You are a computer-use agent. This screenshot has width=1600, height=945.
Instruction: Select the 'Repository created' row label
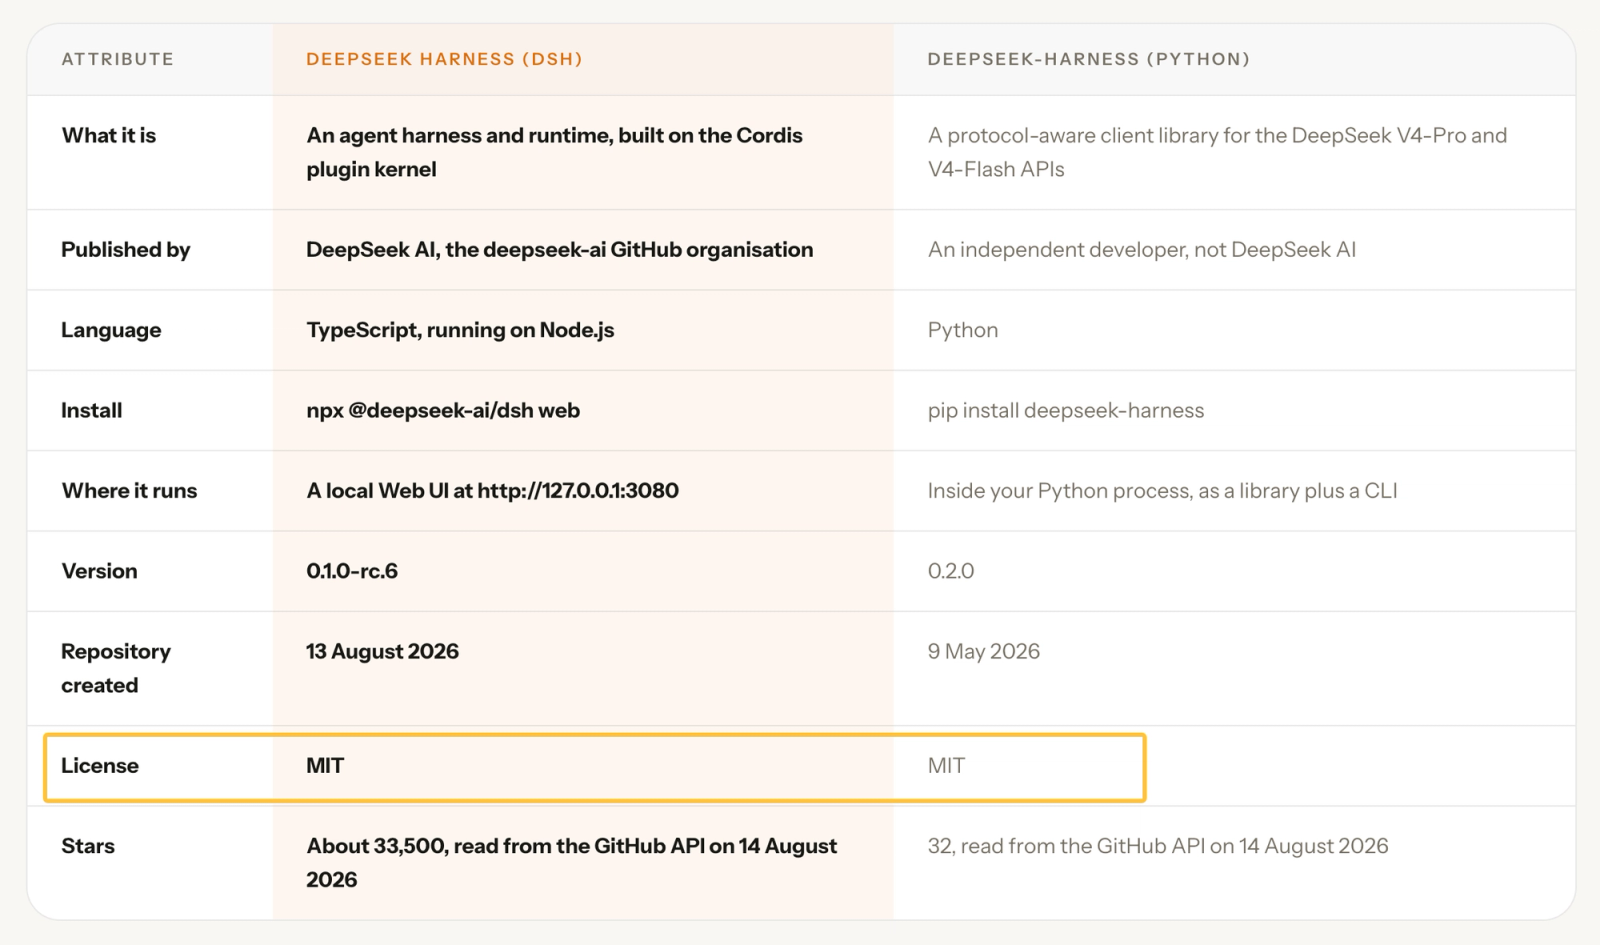point(116,668)
